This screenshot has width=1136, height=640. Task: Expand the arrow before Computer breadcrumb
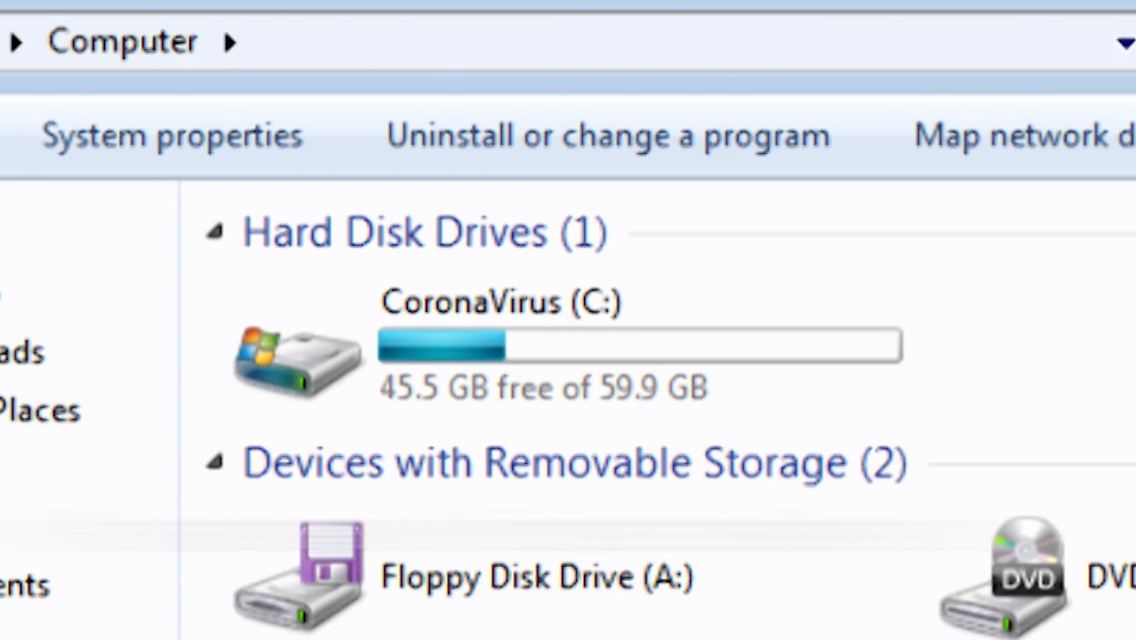15,43
